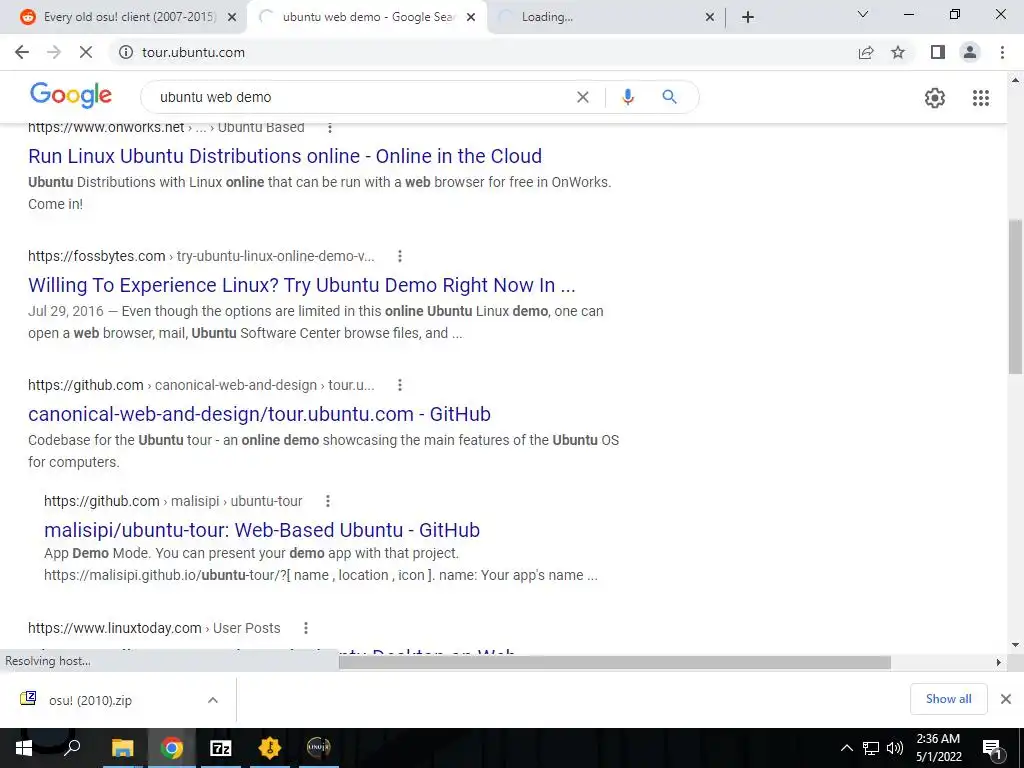
Task: Expand osu! (2010).zip download options
Action: pyautogui.click(x=213, y=700)
